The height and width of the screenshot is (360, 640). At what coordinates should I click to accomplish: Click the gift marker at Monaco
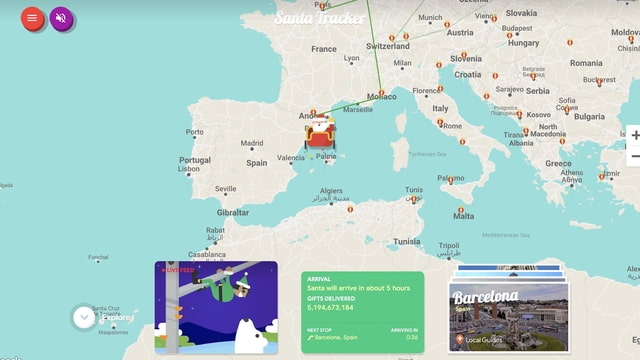coord(381,93)
